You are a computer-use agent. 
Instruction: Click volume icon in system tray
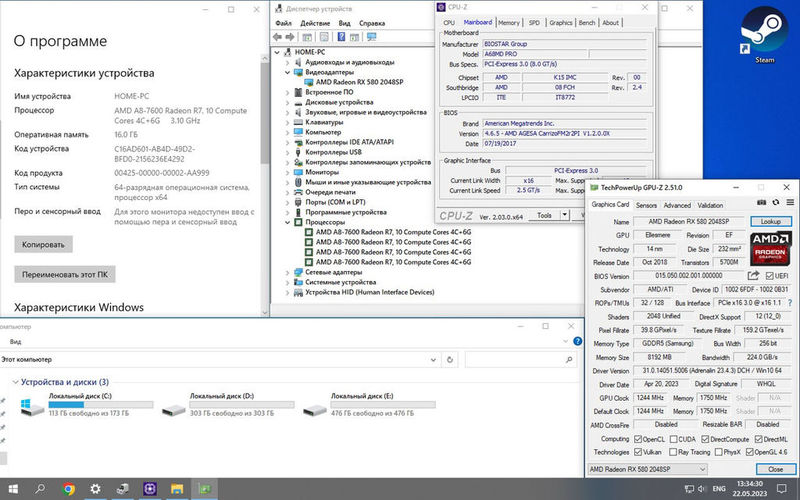702,489
